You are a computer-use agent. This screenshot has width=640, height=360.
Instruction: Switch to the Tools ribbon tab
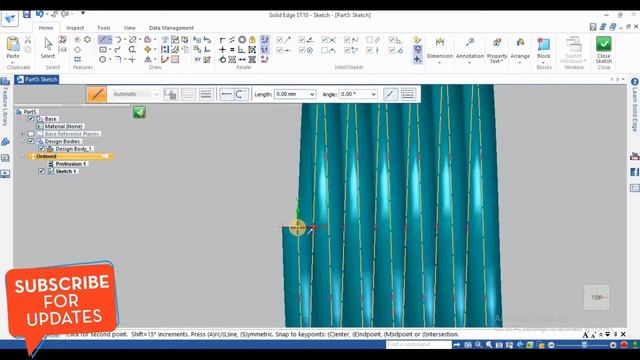click(x=104, y=28)
